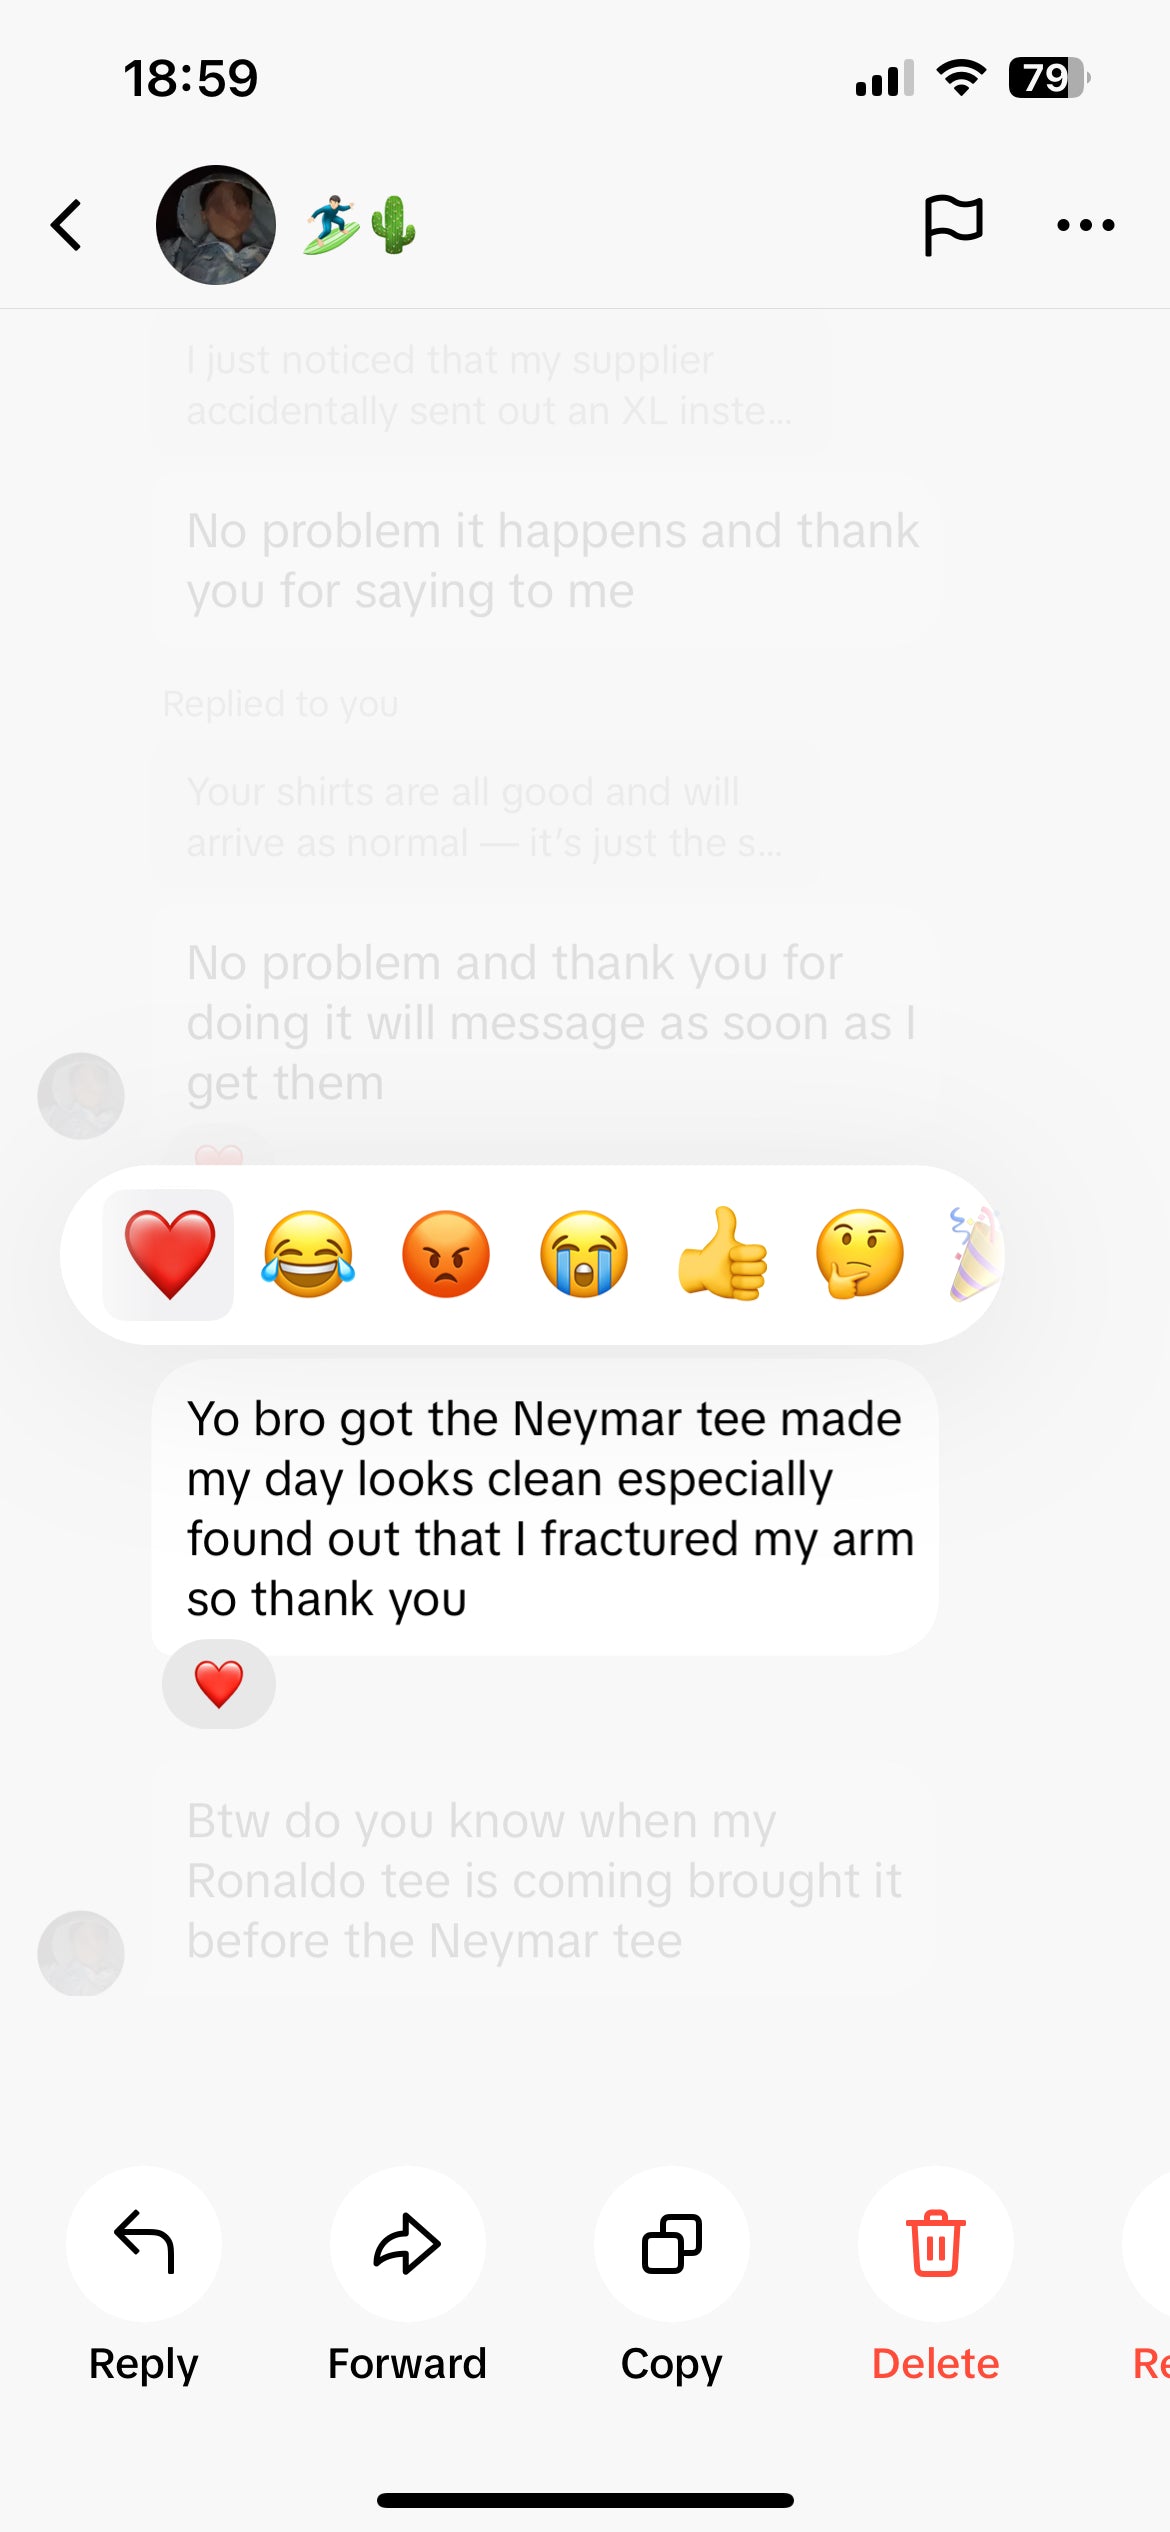
Task: Tap the highlighted Neymar tee message bubble
Action: click(x=545, y=1508)
